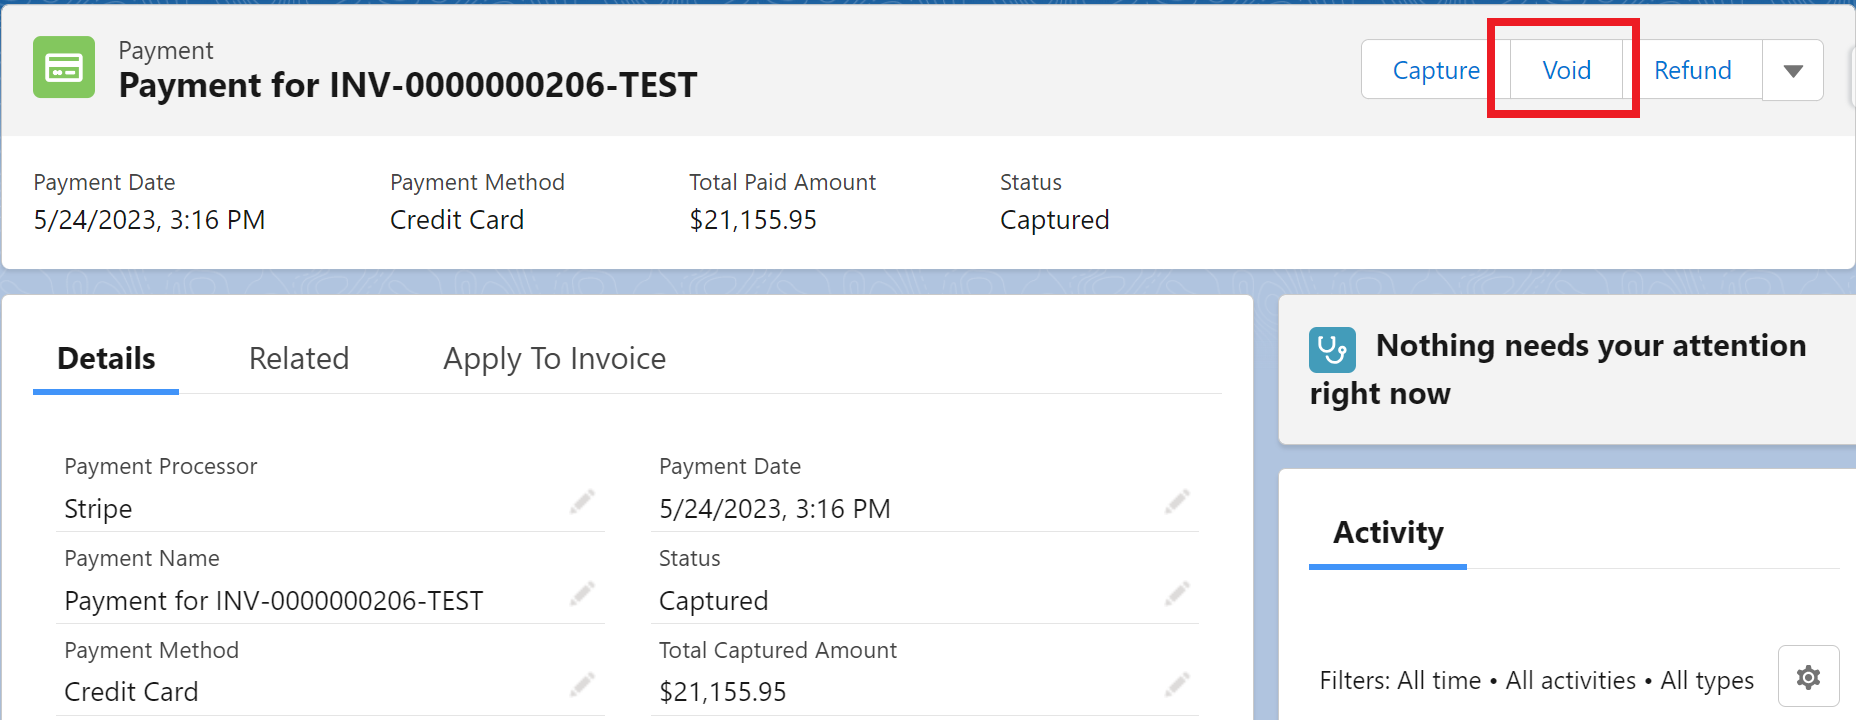Edit the Status field in Details

pyautogui.click(x=1177, y=594)
